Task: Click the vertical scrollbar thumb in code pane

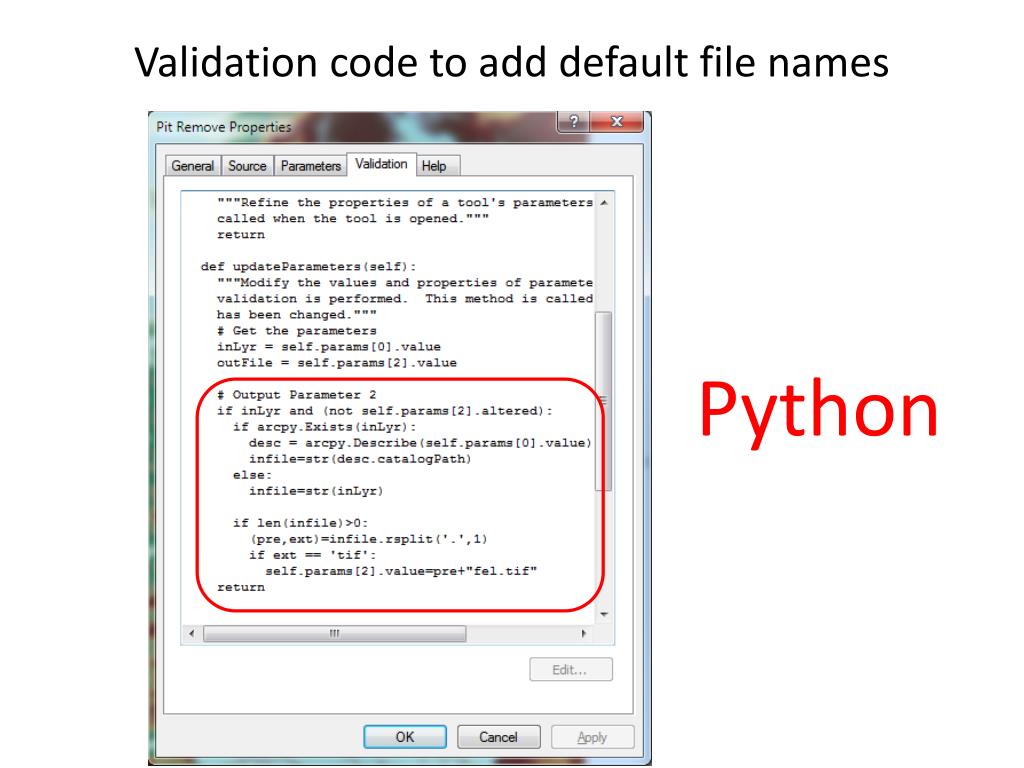Action: pyautogui.click(x=603, y=400)
